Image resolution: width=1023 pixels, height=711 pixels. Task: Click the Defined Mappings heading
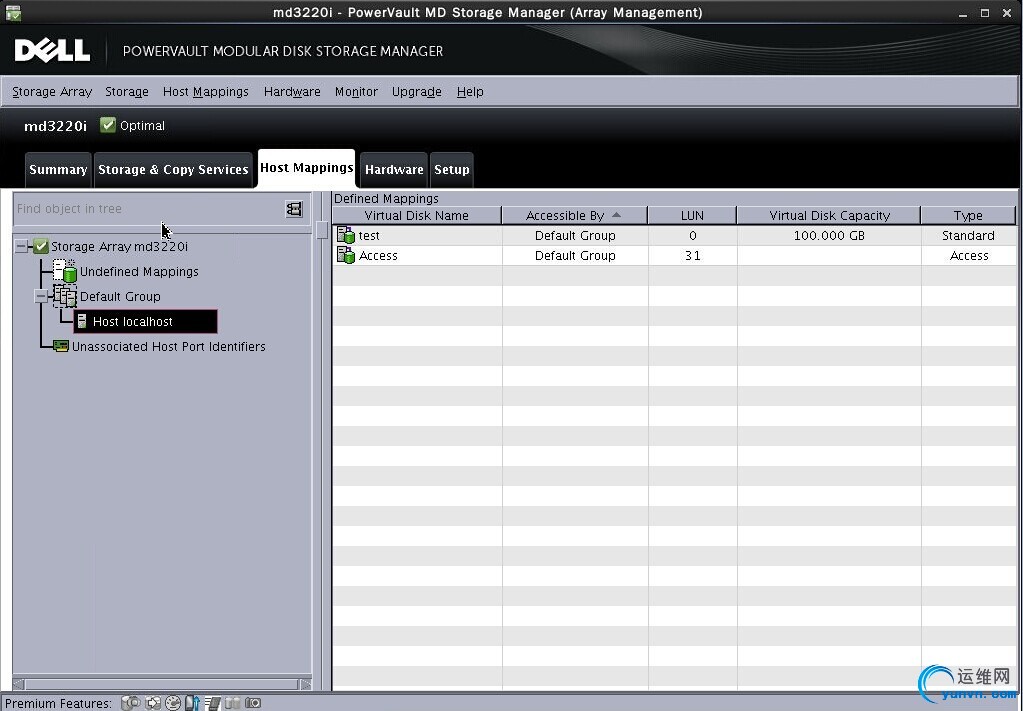[386, 198]
